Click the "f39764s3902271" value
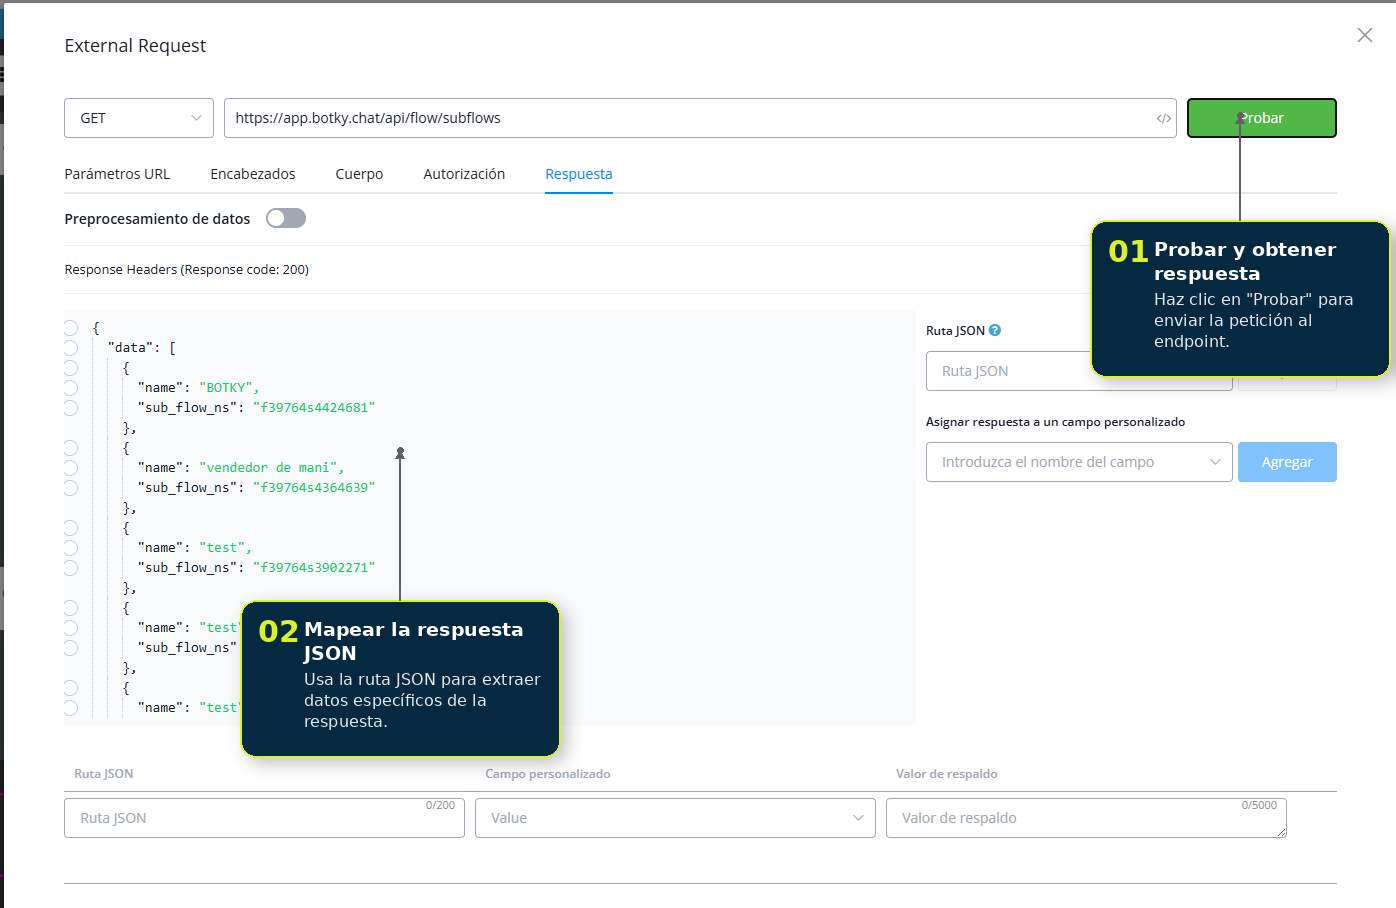 pyautogui.click(x=314, y=568)
